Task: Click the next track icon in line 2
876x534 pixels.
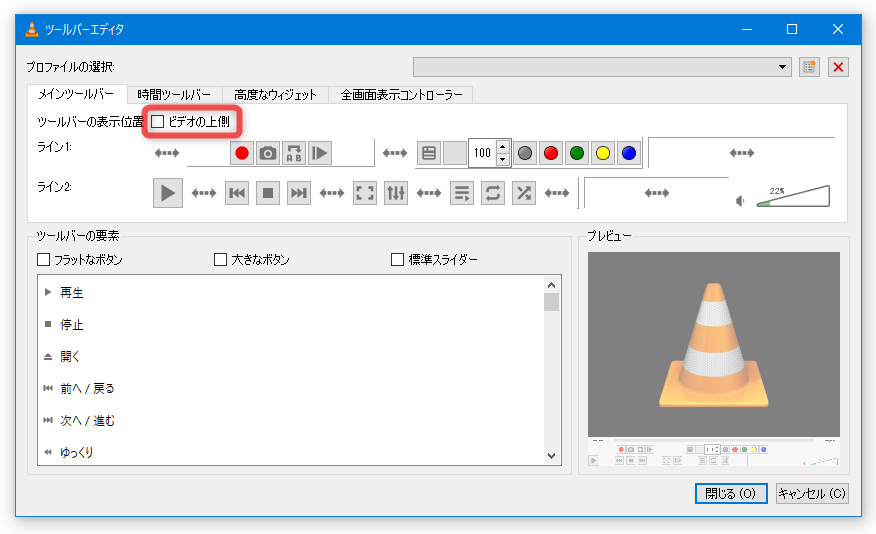Action: pos(299,193)
